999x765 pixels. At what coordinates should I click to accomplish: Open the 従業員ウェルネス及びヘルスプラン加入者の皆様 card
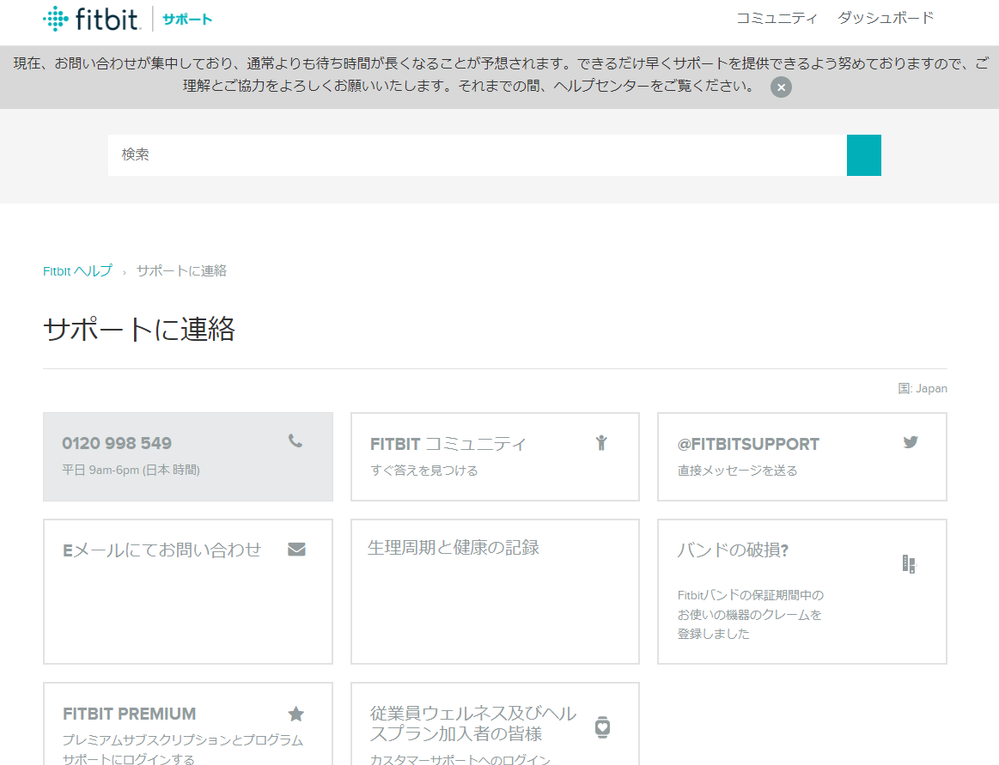tap(495, 724)
